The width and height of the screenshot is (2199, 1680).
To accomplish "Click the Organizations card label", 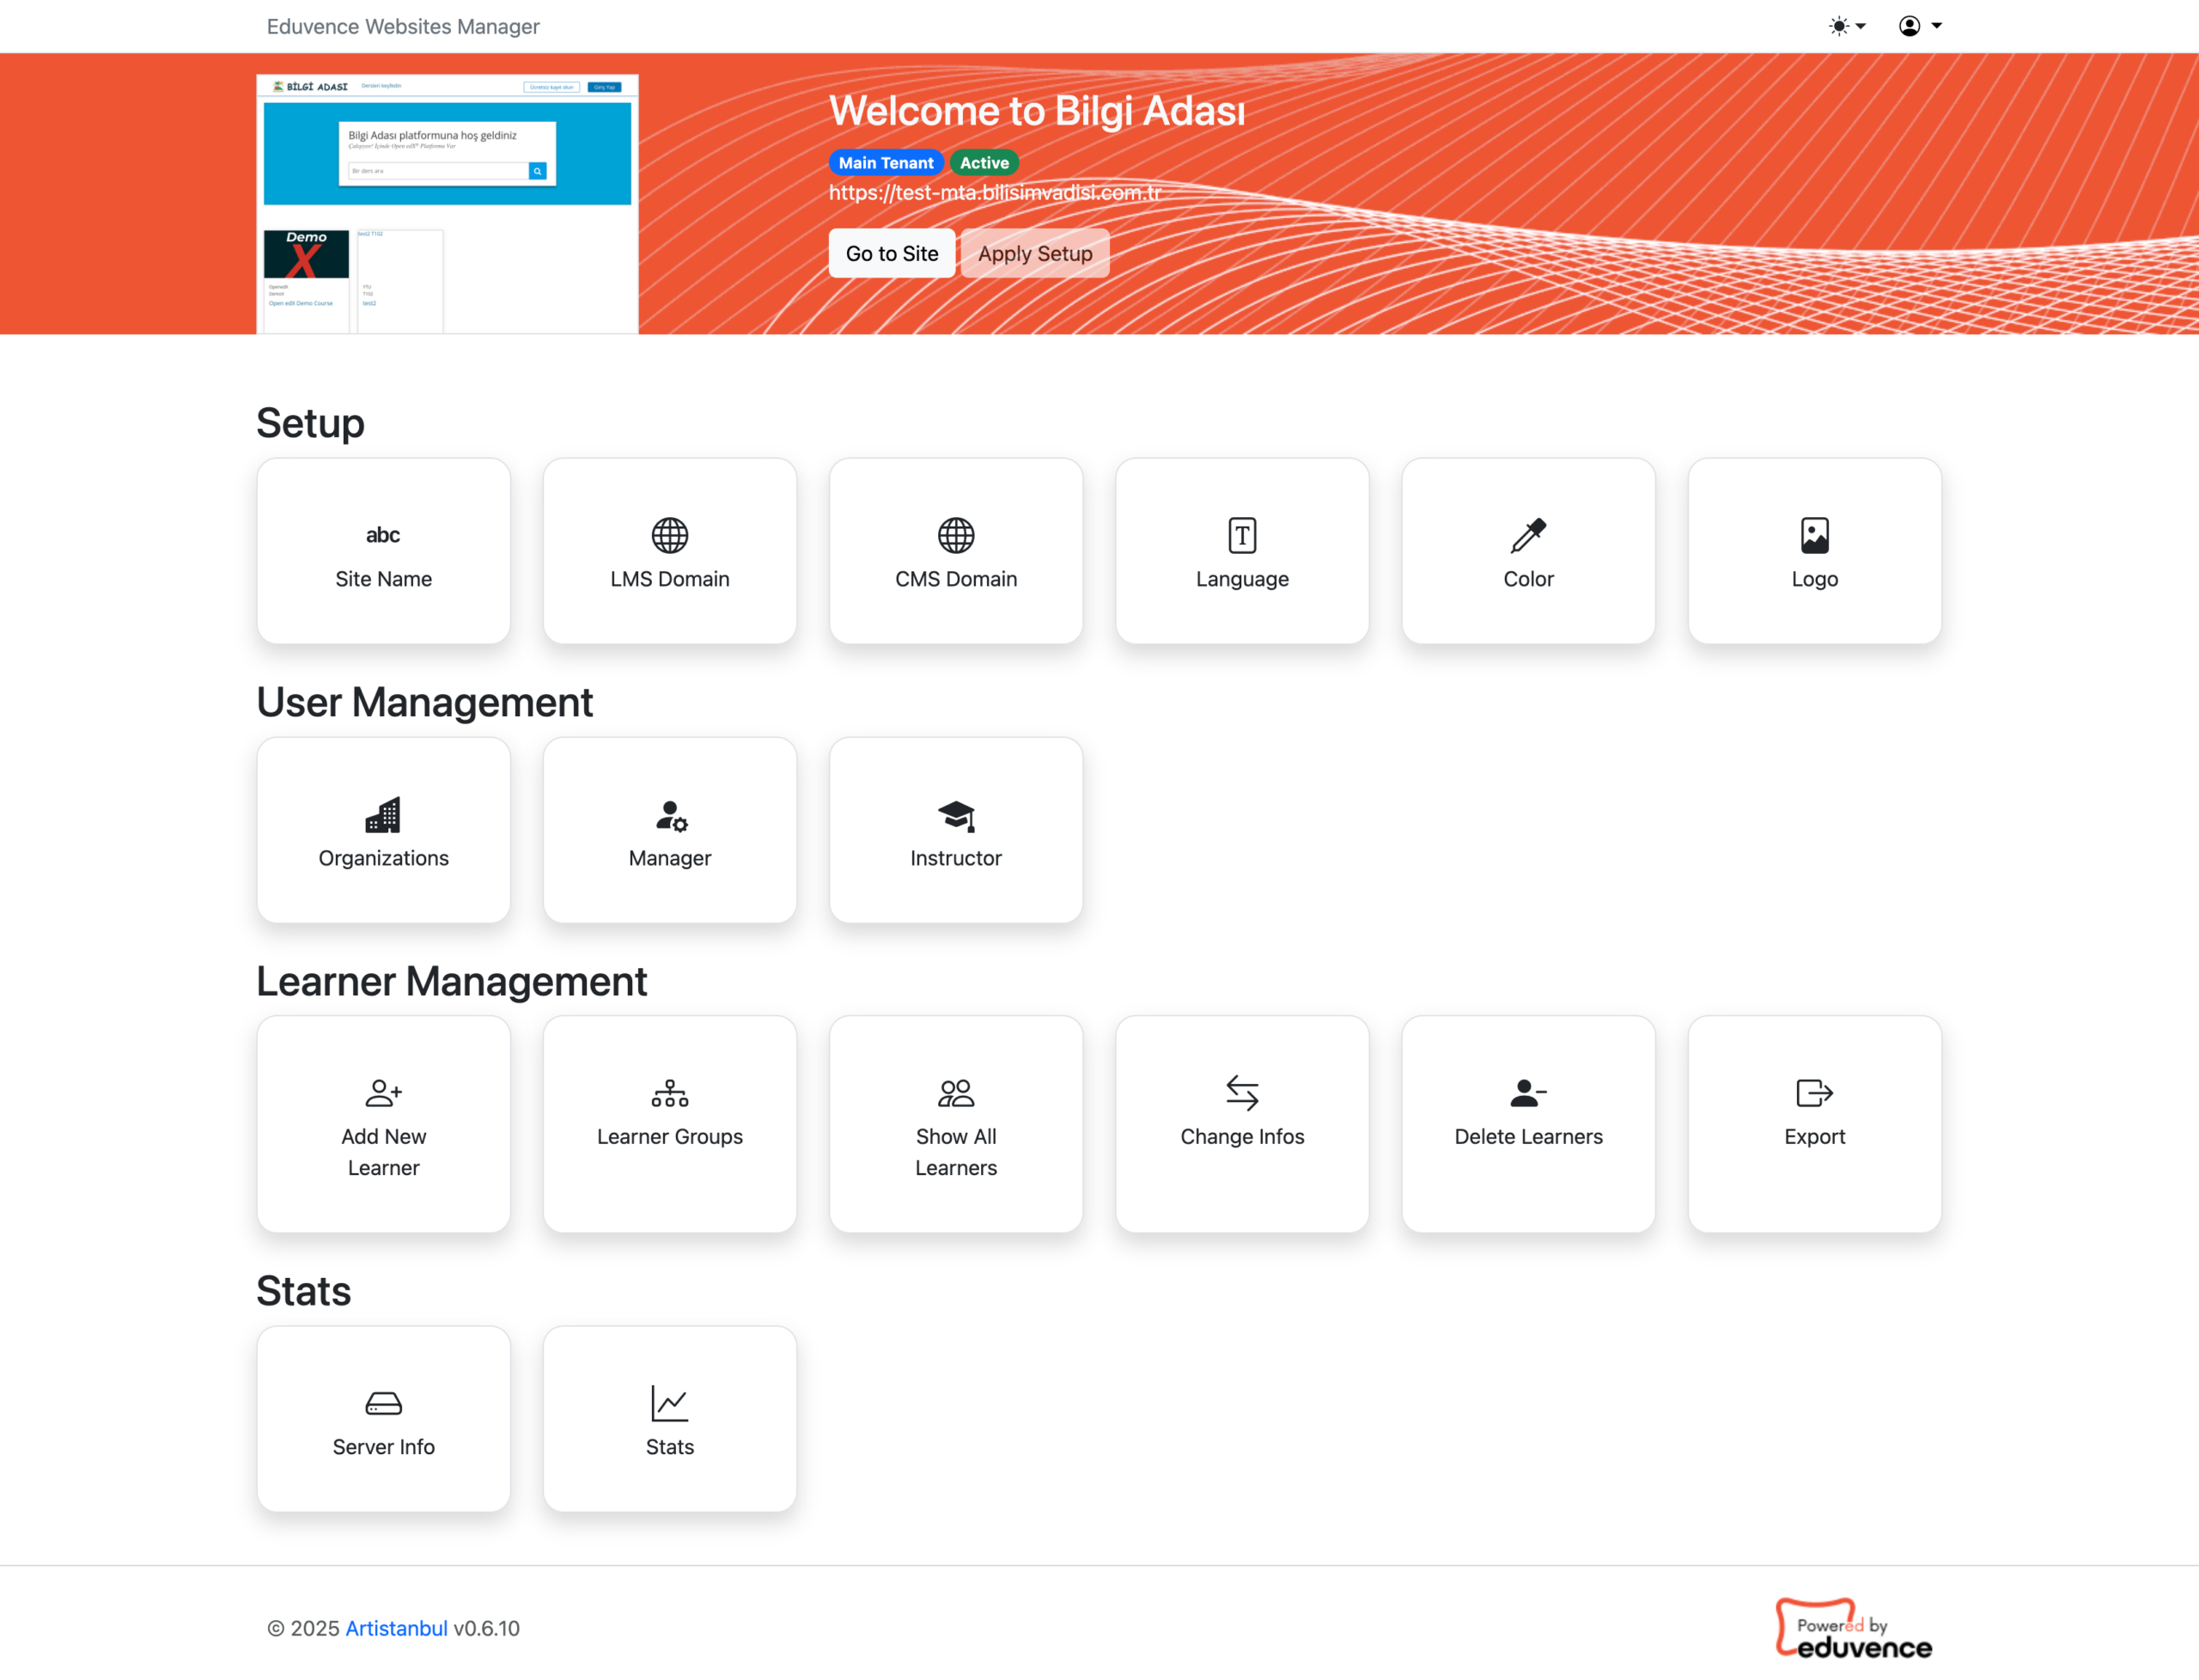I will 383,858.
